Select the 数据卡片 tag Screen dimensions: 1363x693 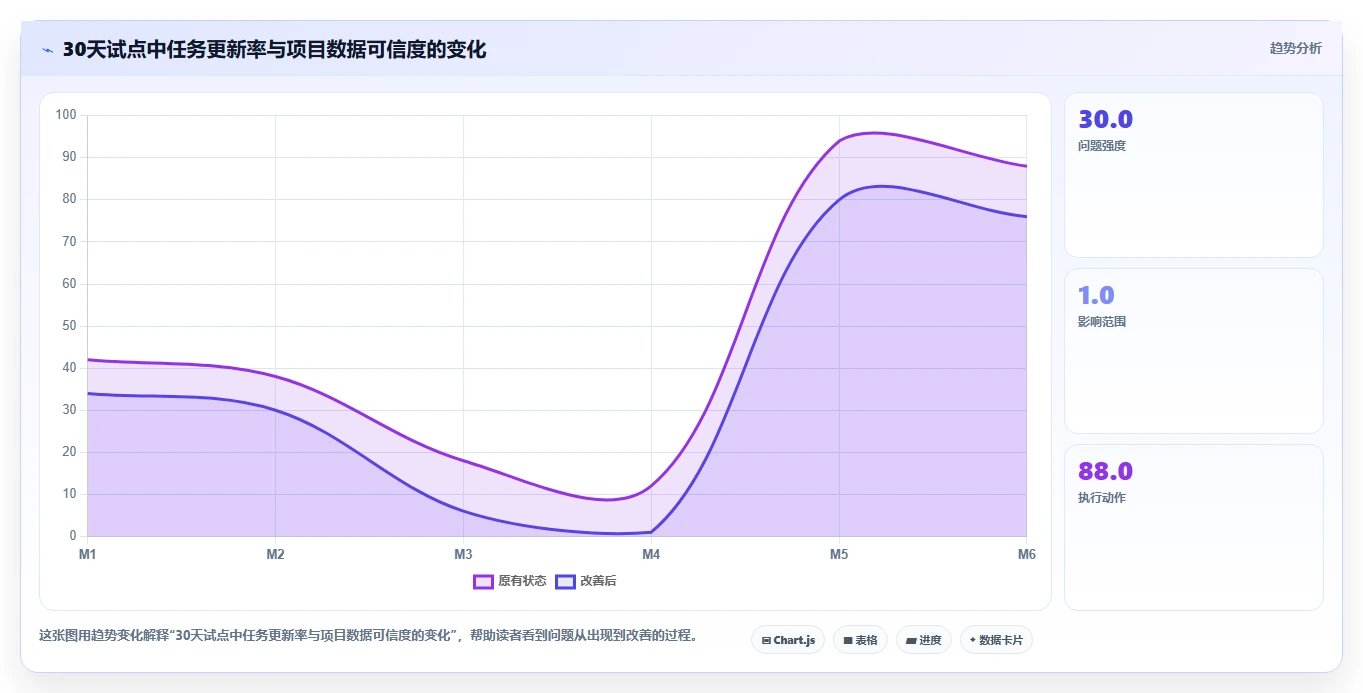[996, 640]
